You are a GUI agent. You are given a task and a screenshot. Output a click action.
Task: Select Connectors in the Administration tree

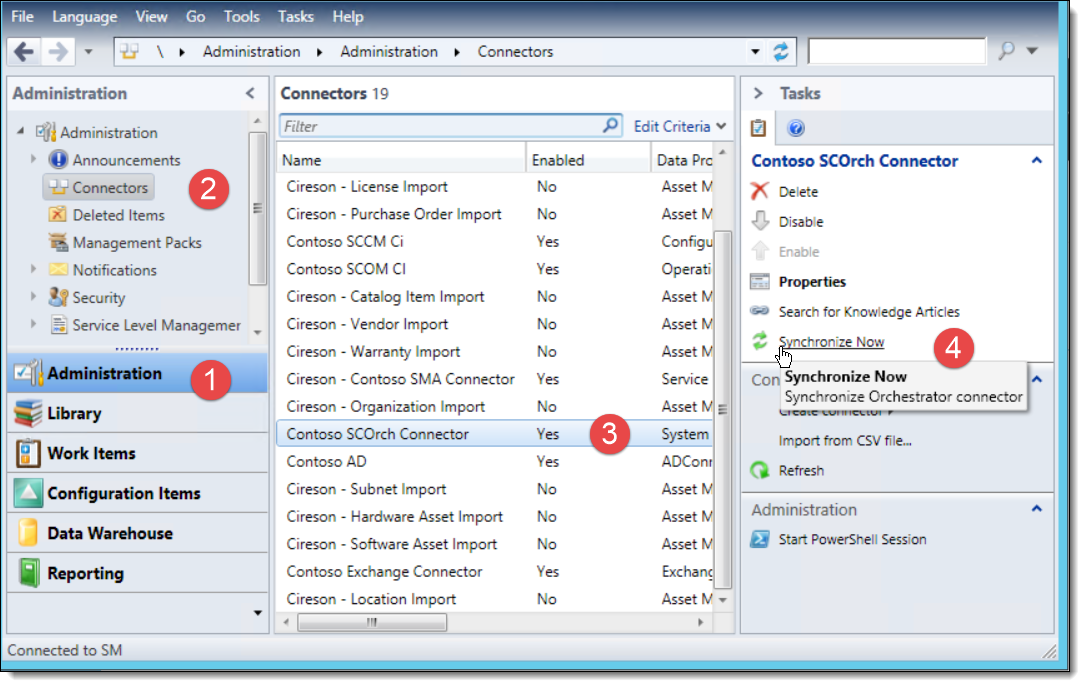[x=106, y=187]
